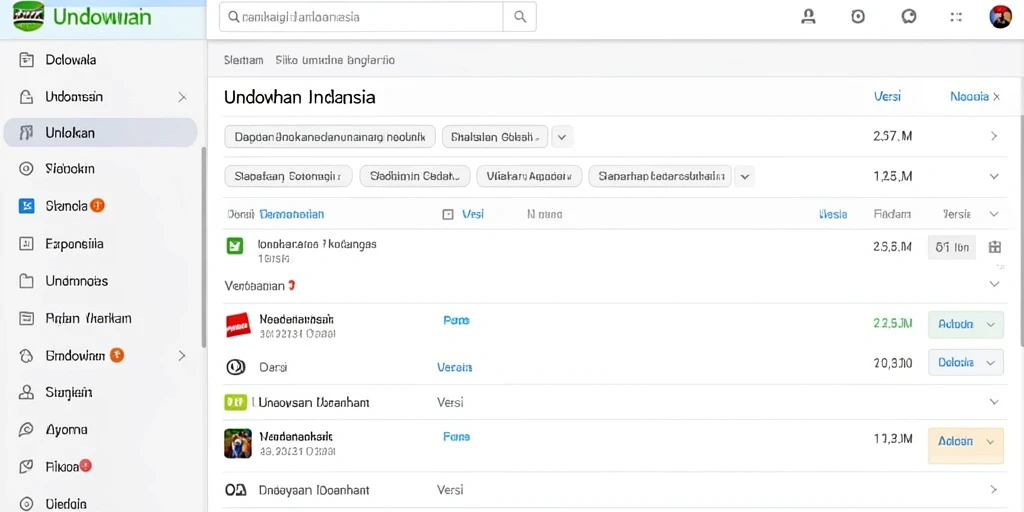Expand the Undomsin sidebar chevron
The width and height of the screenshot is (1024, 512).
click(x=182, y=97)
